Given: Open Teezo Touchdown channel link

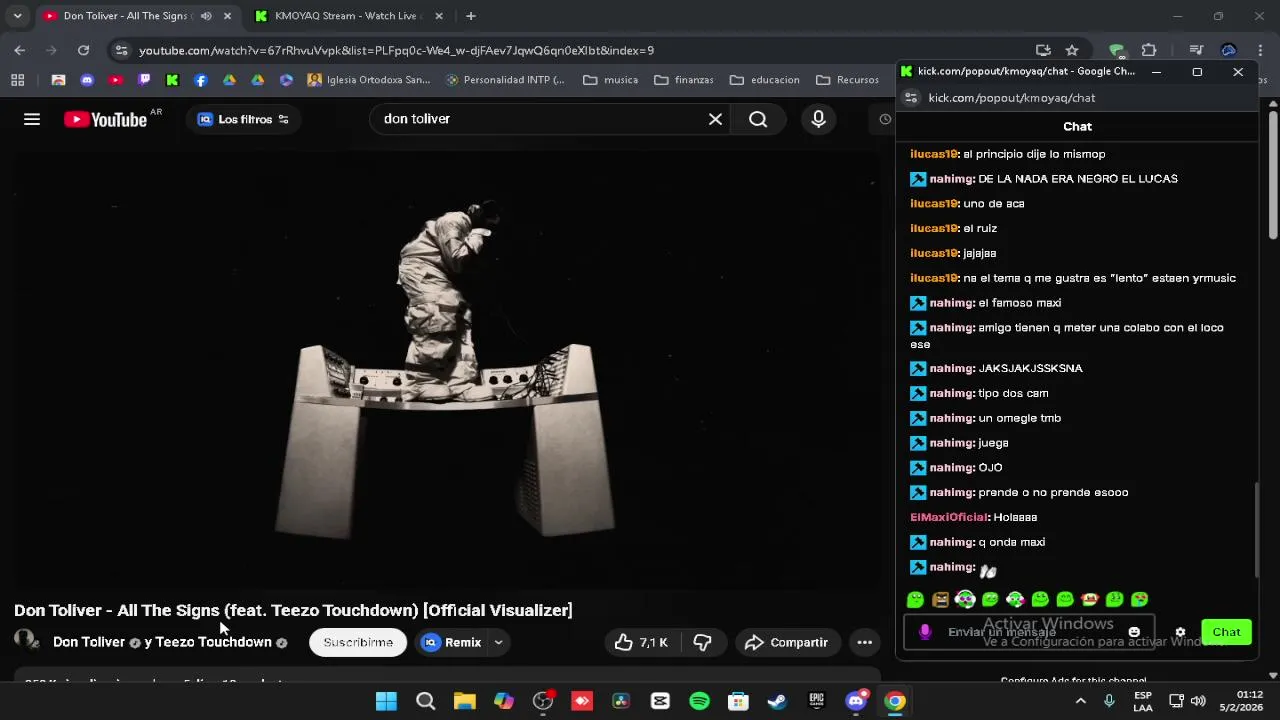Looking at the screenshot, I should [x=213, y=642].
